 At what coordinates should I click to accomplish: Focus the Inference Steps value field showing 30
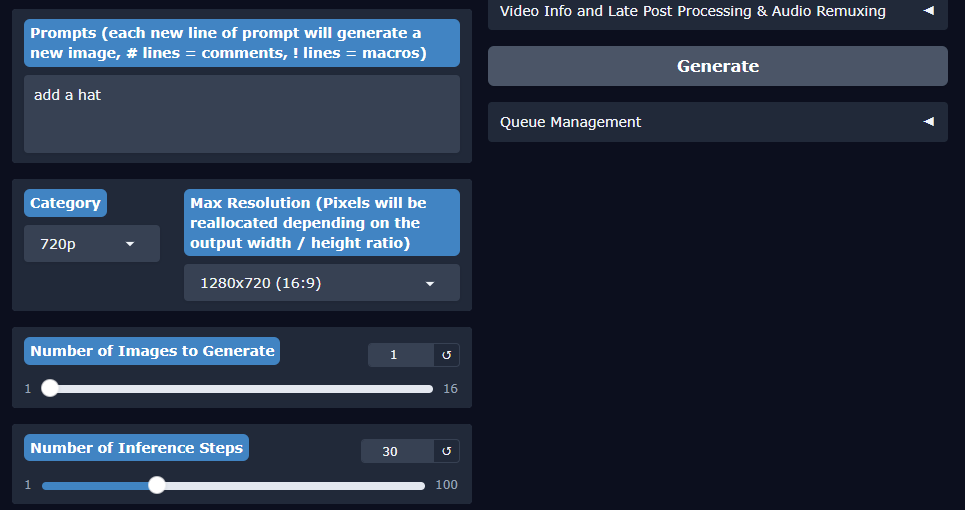coord(396,452)
